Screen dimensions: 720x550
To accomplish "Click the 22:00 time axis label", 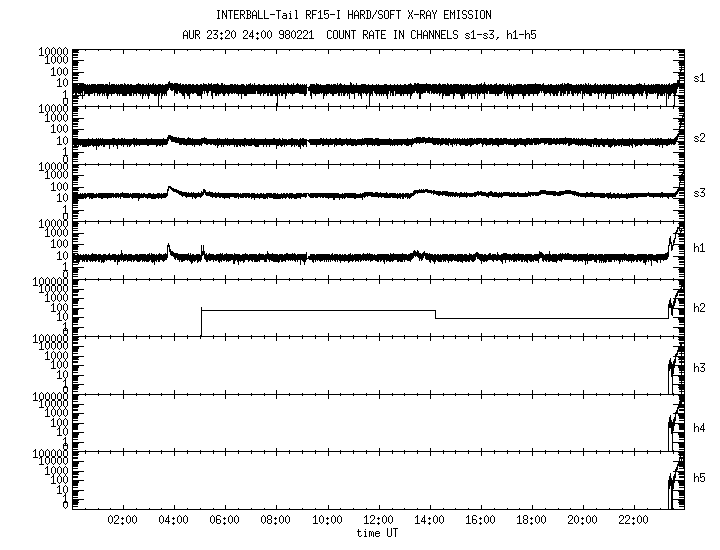I will (633, 520).
